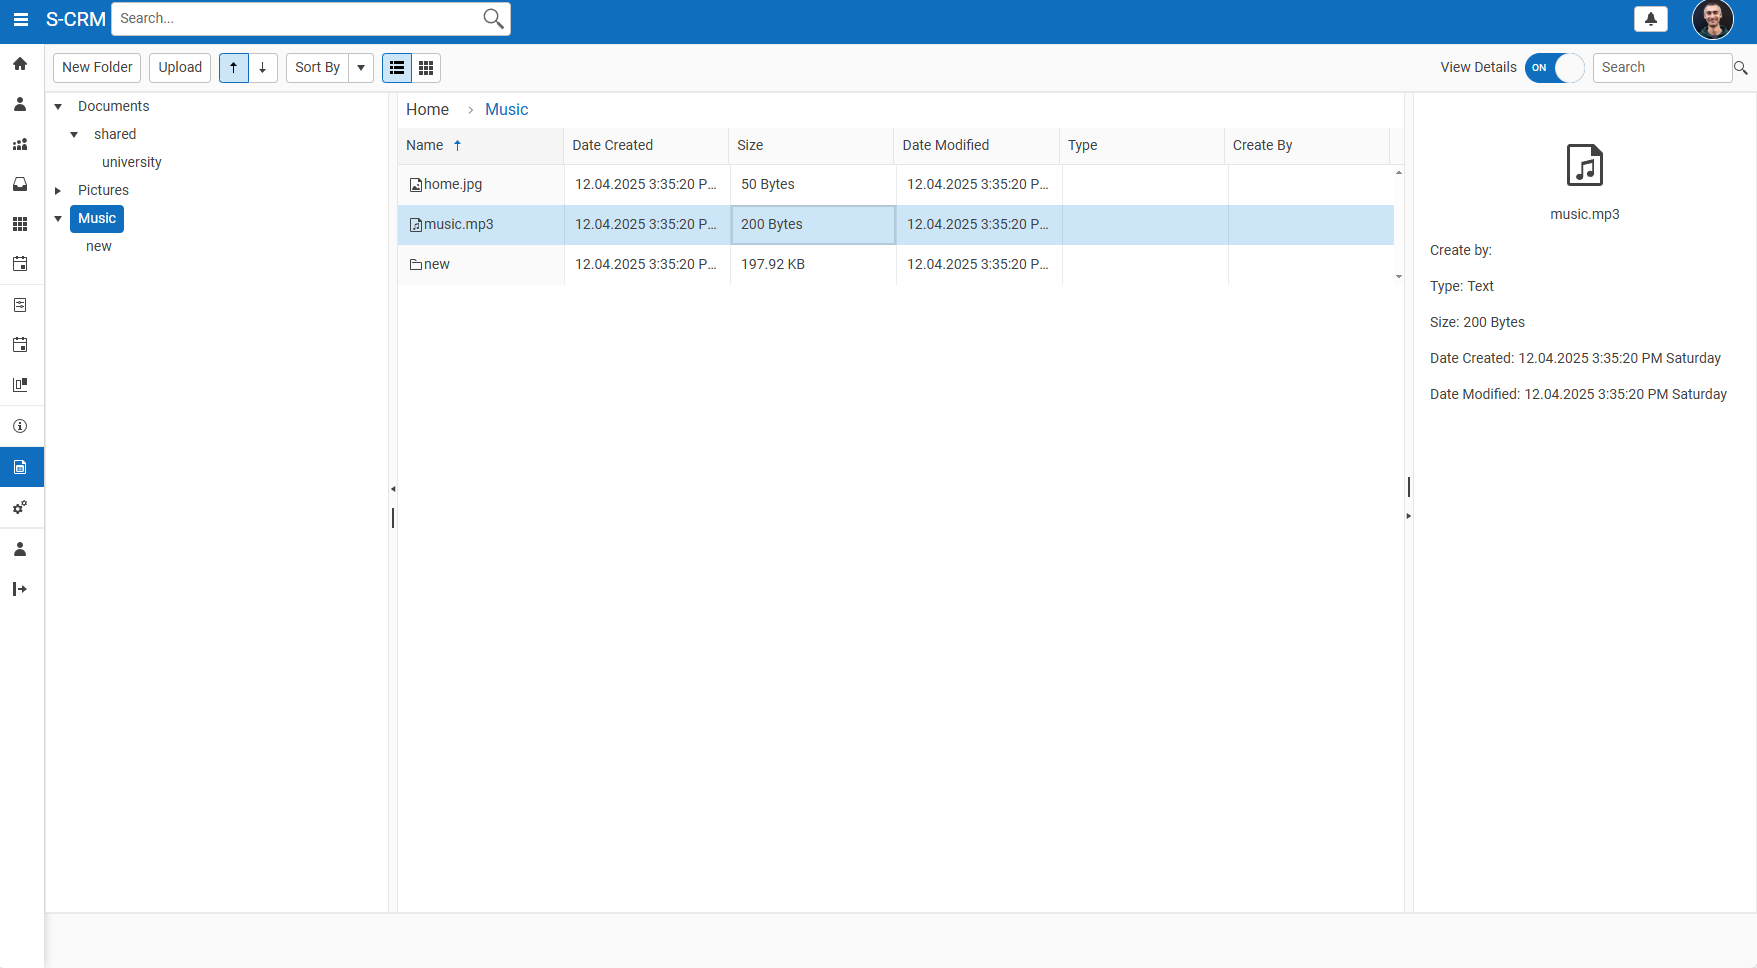
Task: Open the group/team sidebar icon
Action: click(x=20, y=144)
